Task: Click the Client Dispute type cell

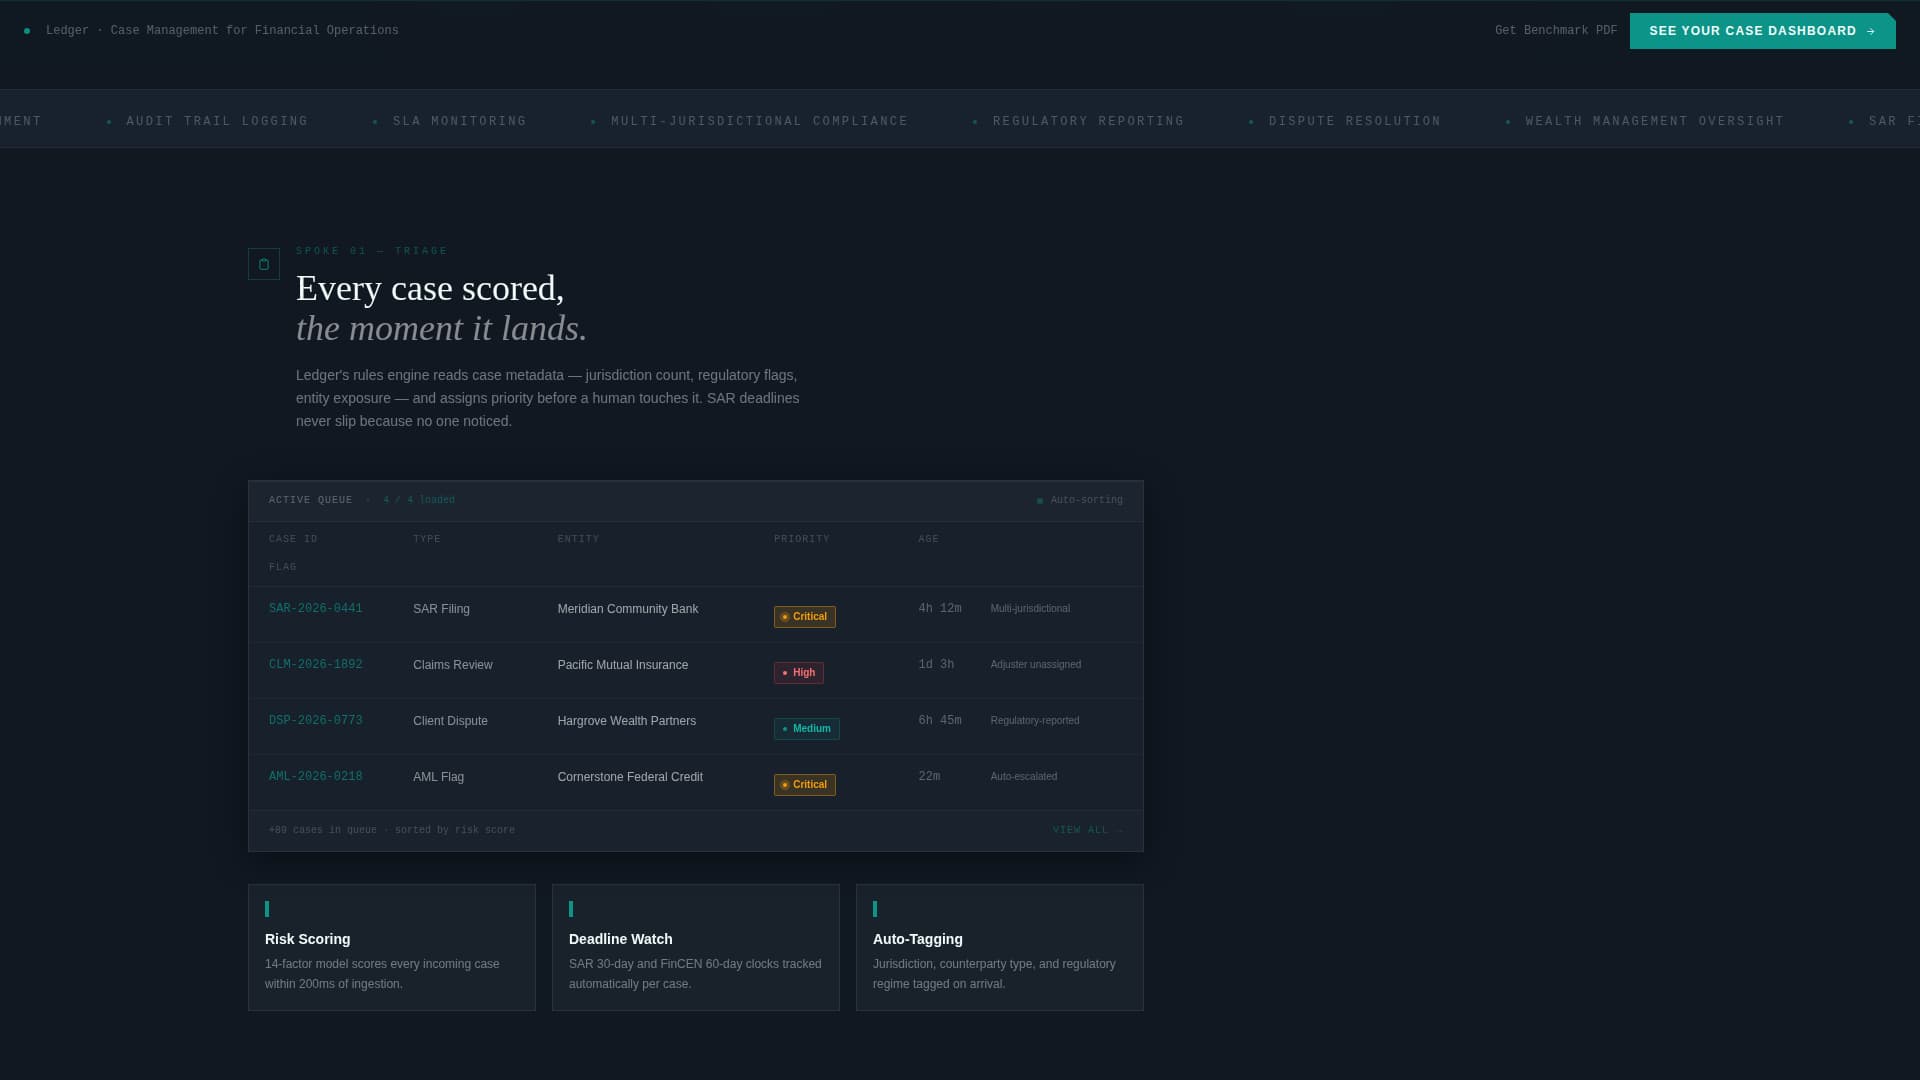Action: (x=451, y=721)
